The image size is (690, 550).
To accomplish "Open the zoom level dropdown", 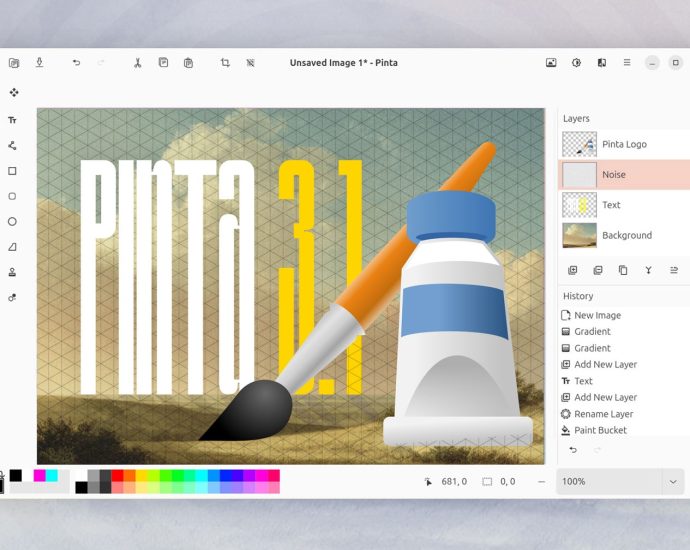I will [672, 481].
